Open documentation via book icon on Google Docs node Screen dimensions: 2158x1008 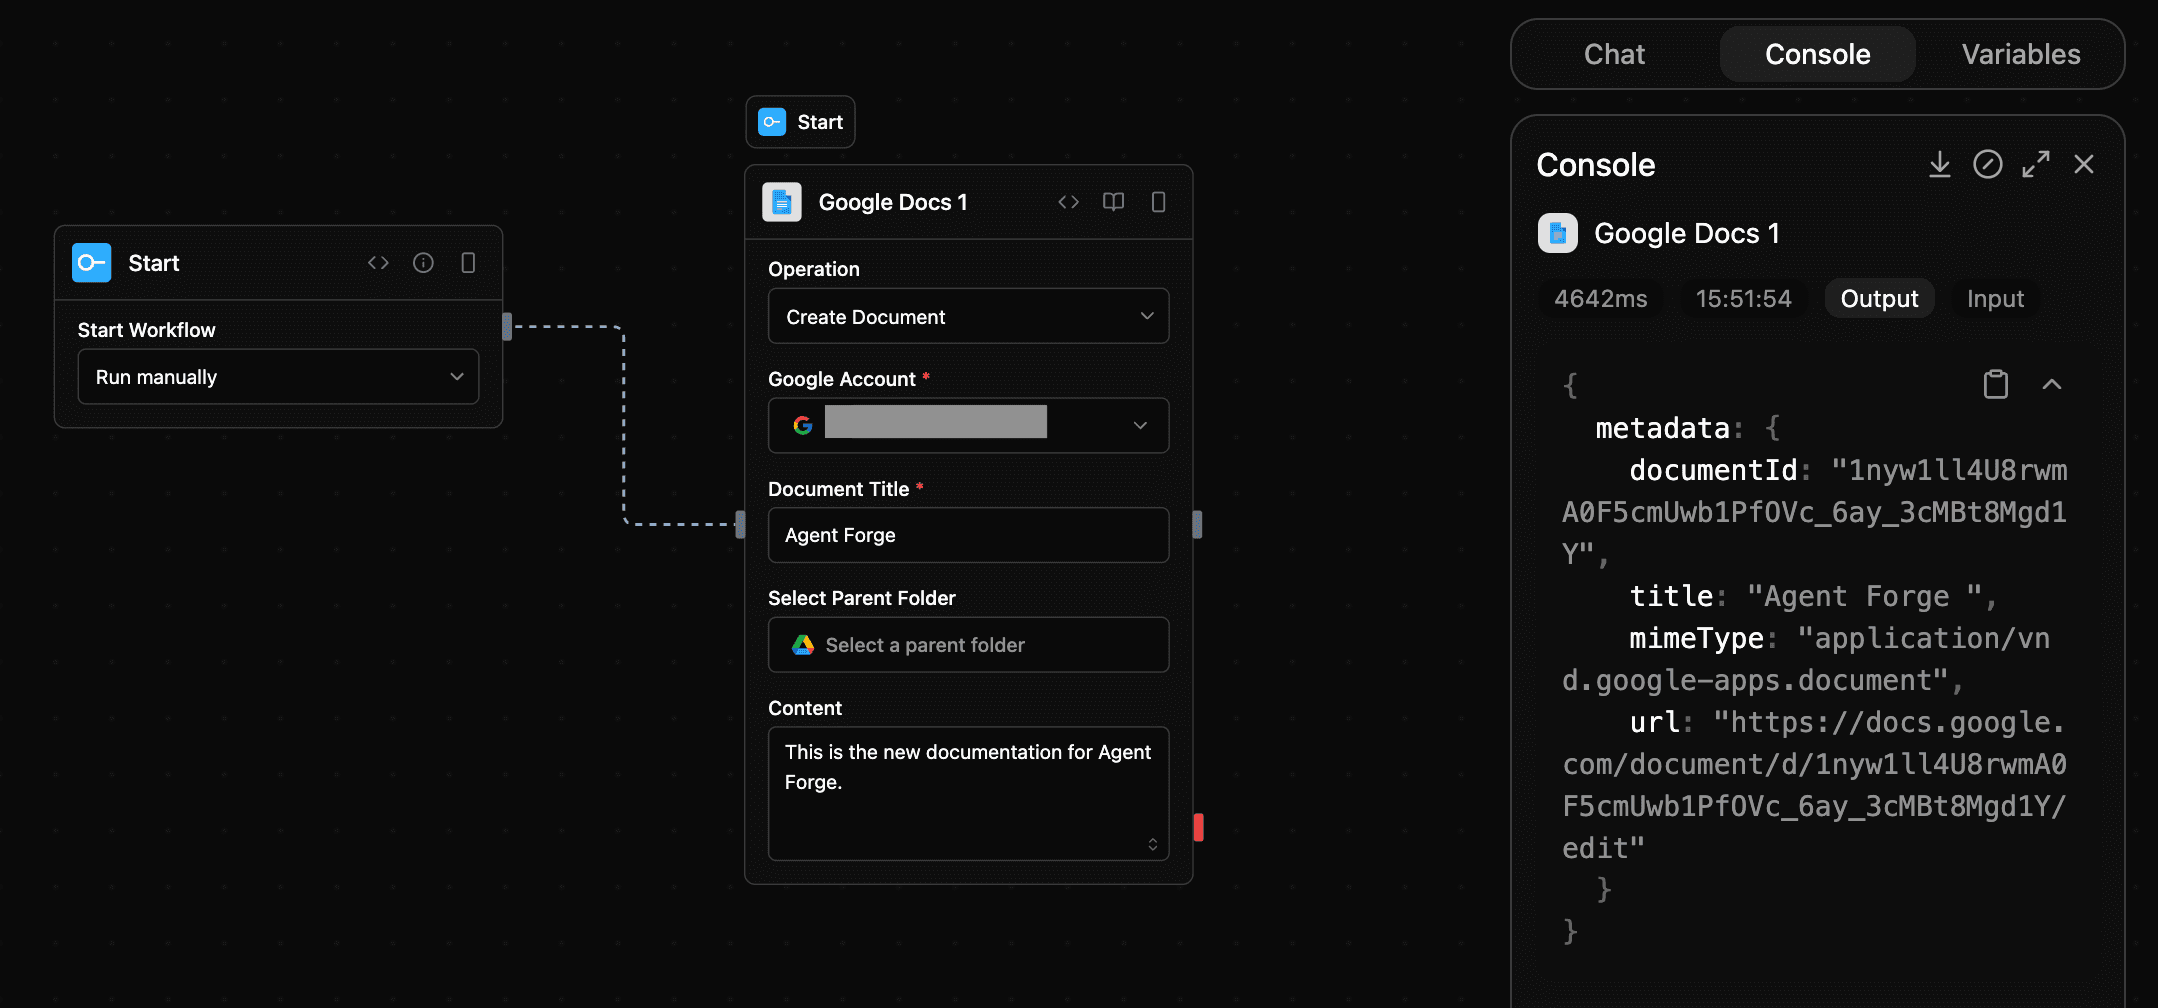click(x=1112, y=202)
